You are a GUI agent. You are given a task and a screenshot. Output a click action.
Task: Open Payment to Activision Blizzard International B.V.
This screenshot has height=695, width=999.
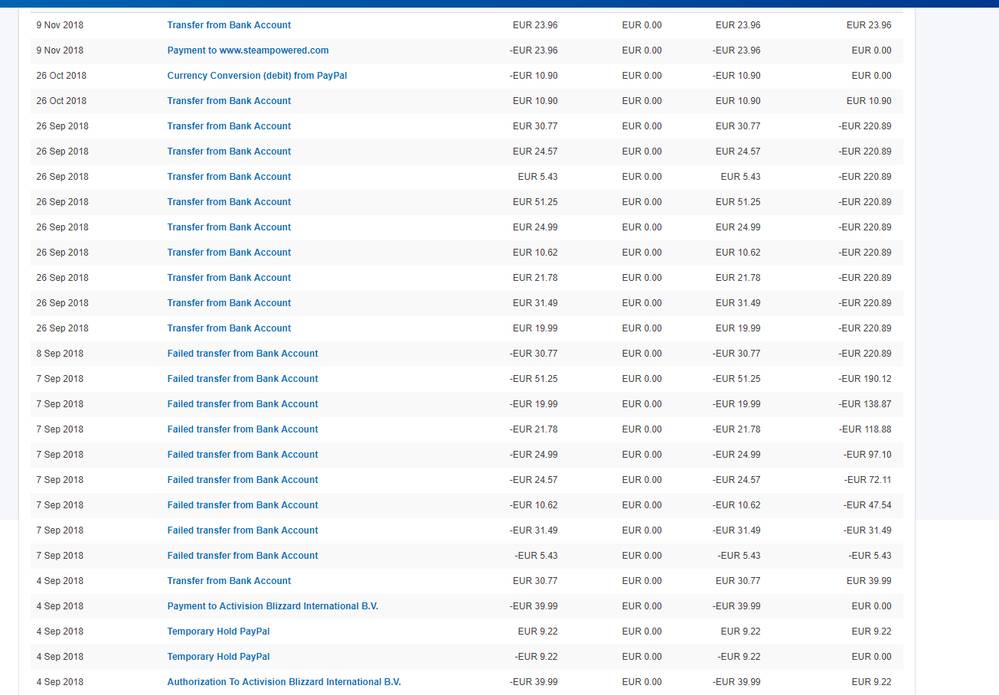pyautogui.click(x=273, y=606)
